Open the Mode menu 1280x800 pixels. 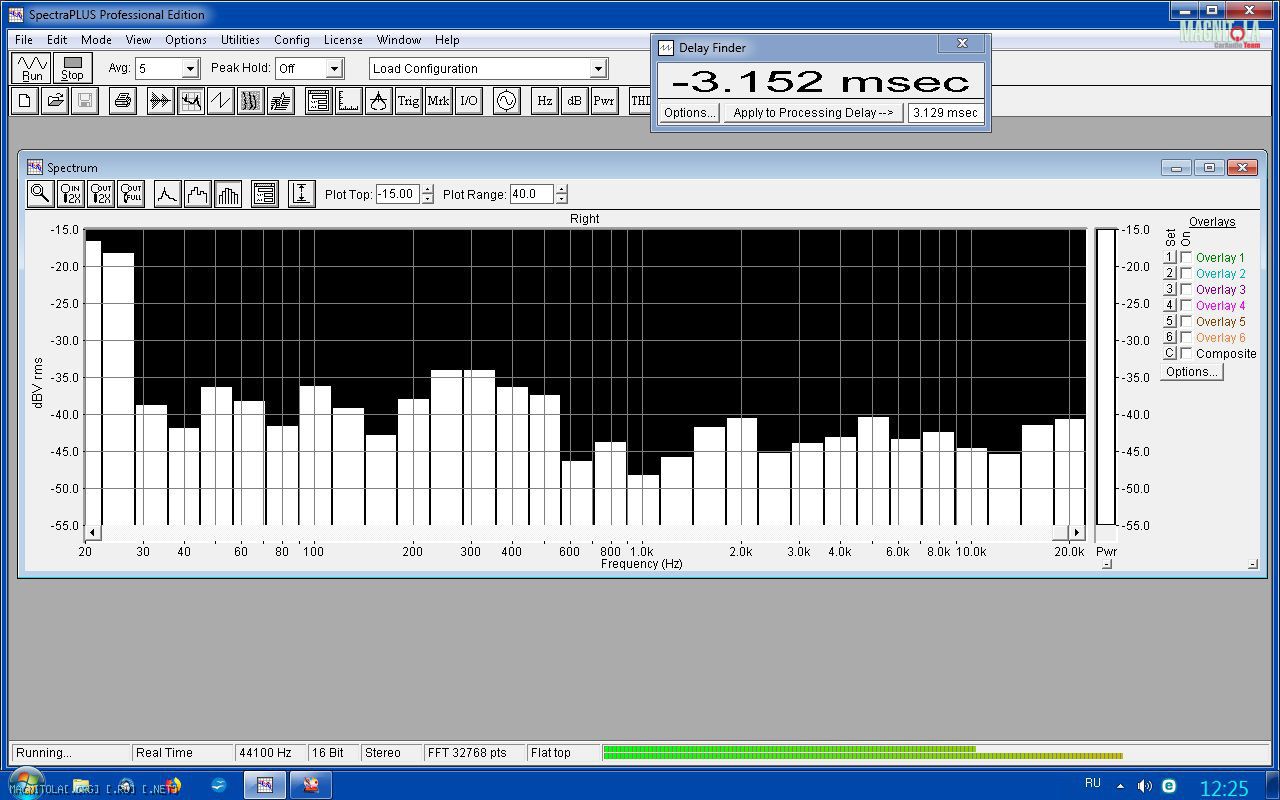(96, 40)
